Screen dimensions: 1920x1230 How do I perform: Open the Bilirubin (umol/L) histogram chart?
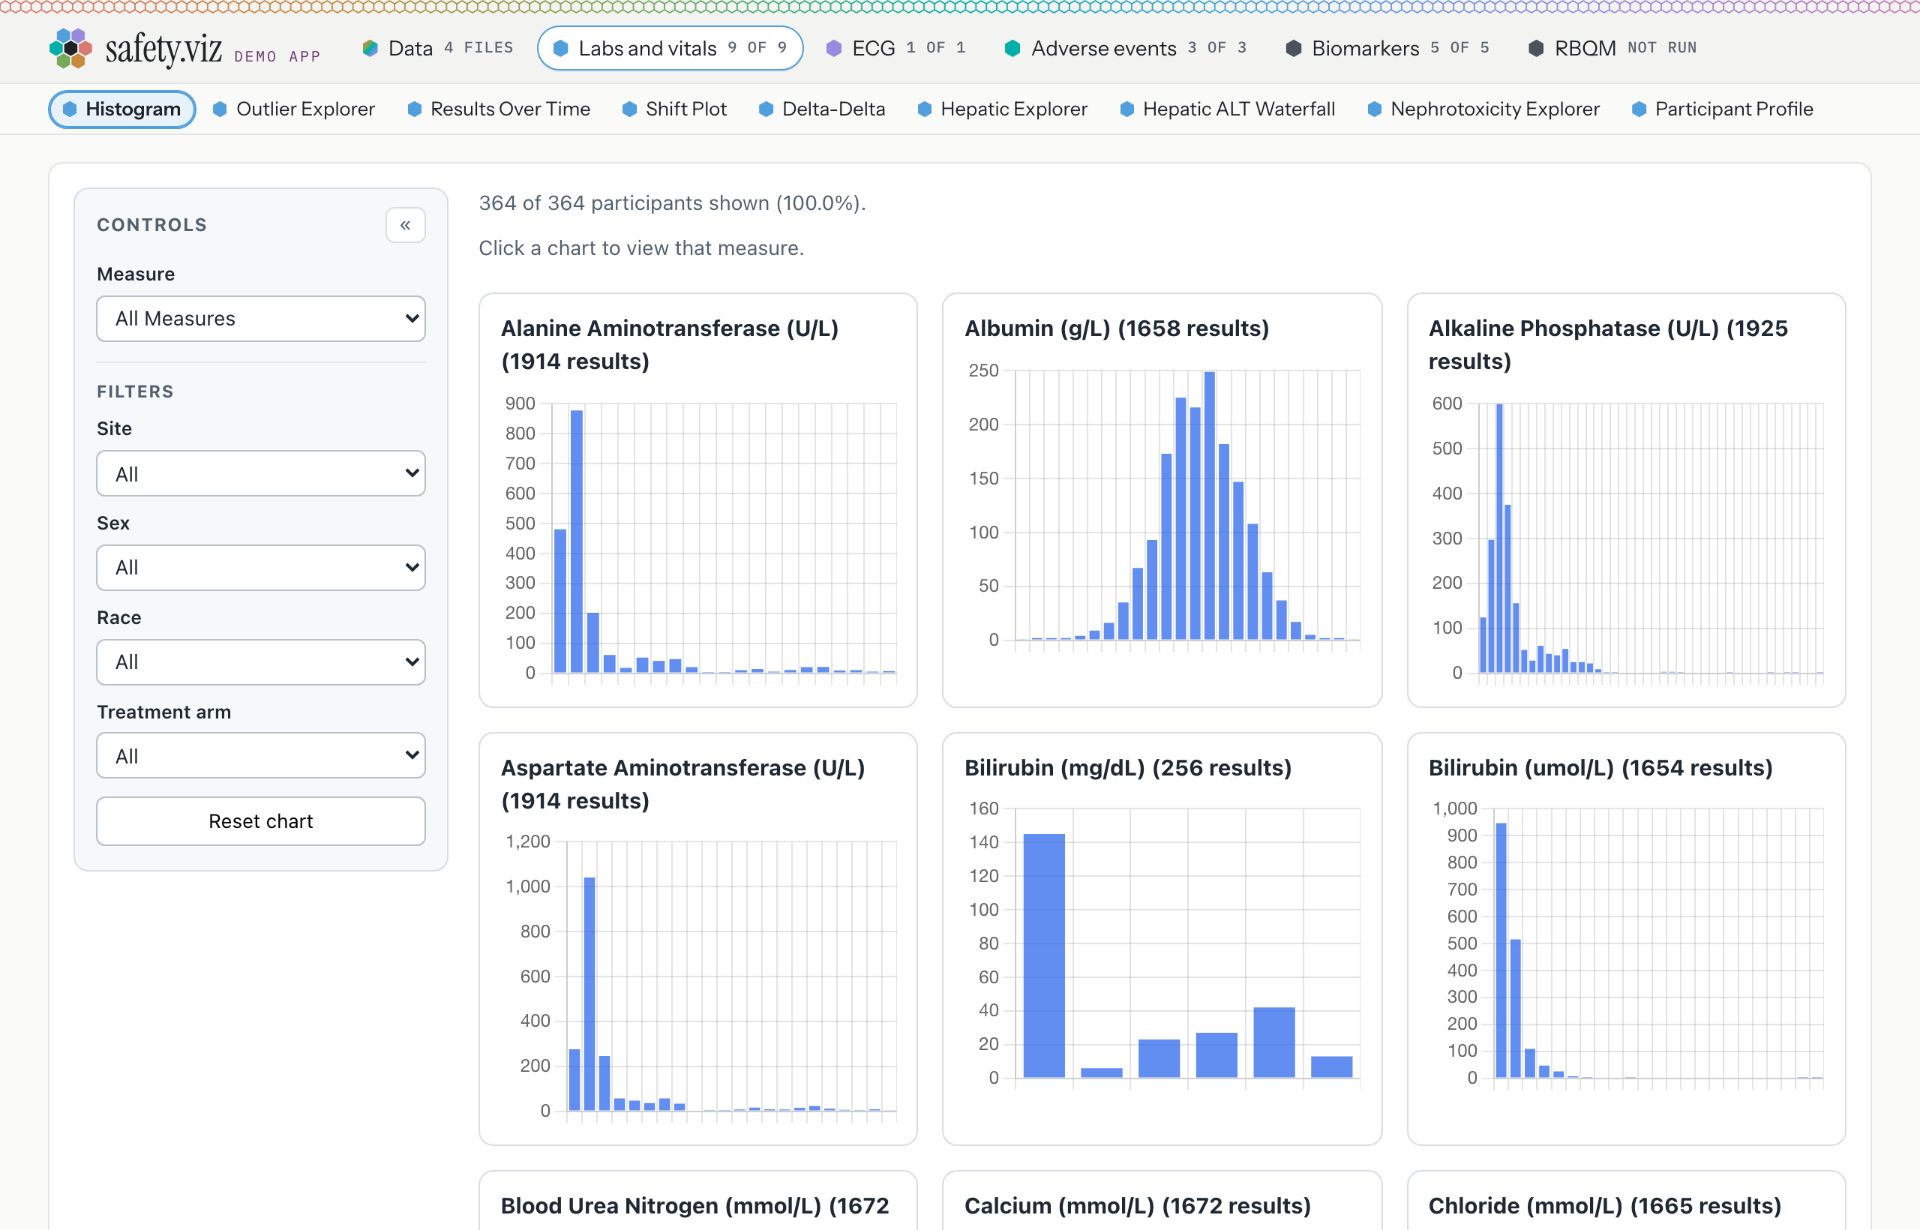pyautogui.click(x=1626, y=939)
